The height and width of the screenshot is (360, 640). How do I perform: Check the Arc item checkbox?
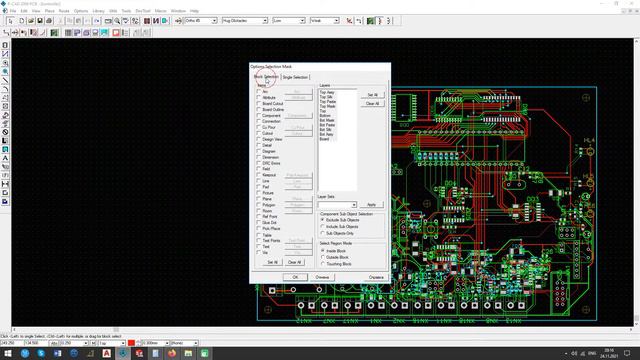pos(258,91)
